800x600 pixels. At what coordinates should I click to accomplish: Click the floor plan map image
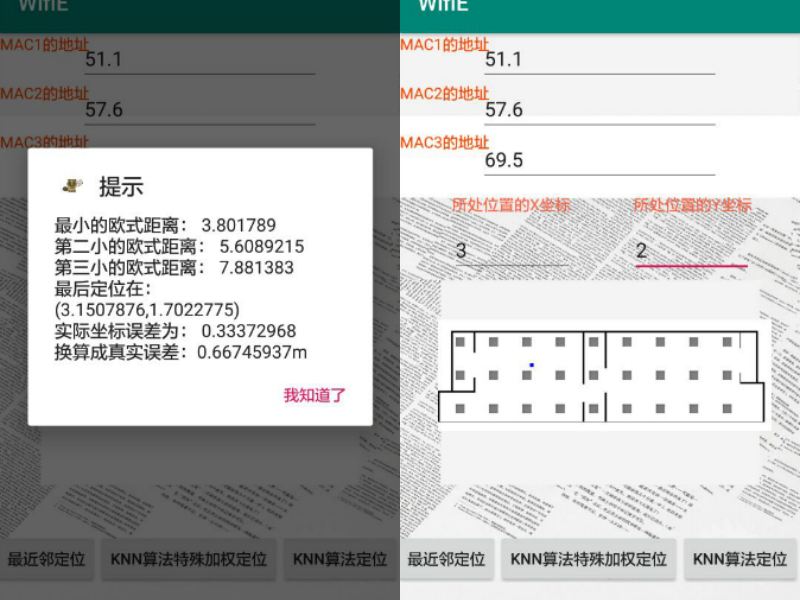(x=605, y=376)
